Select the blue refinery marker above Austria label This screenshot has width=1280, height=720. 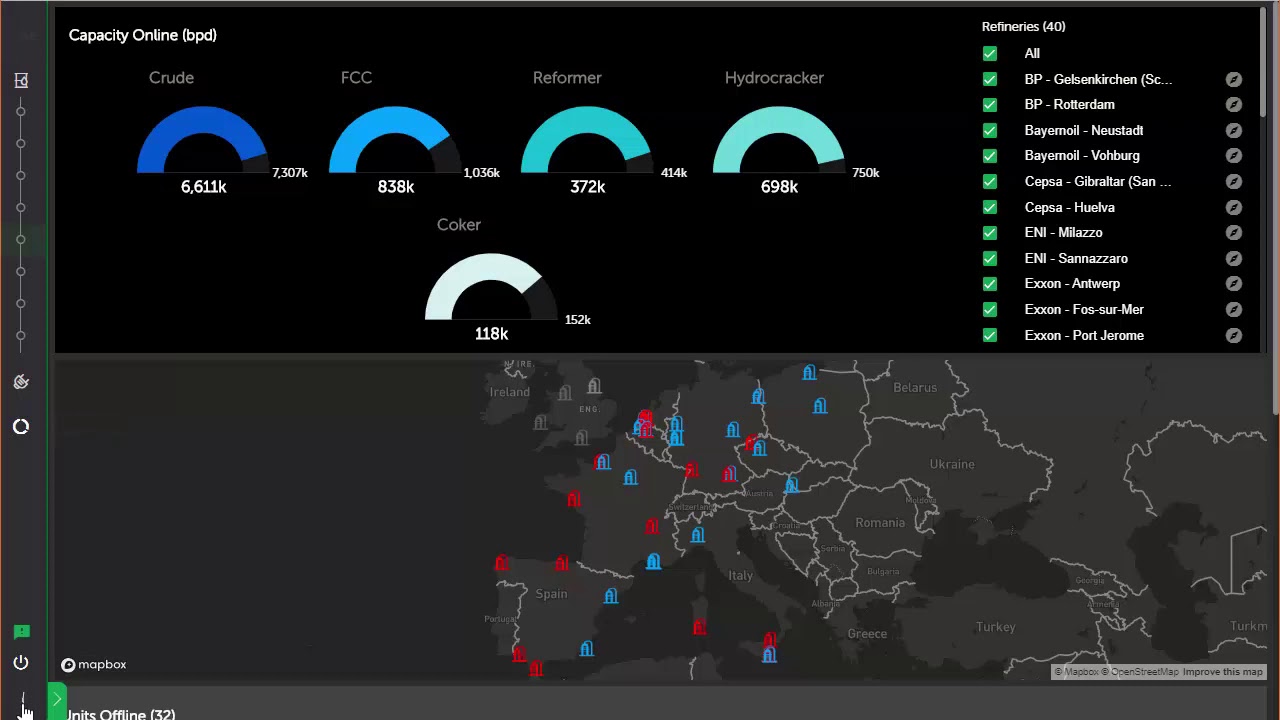point(792,486)
